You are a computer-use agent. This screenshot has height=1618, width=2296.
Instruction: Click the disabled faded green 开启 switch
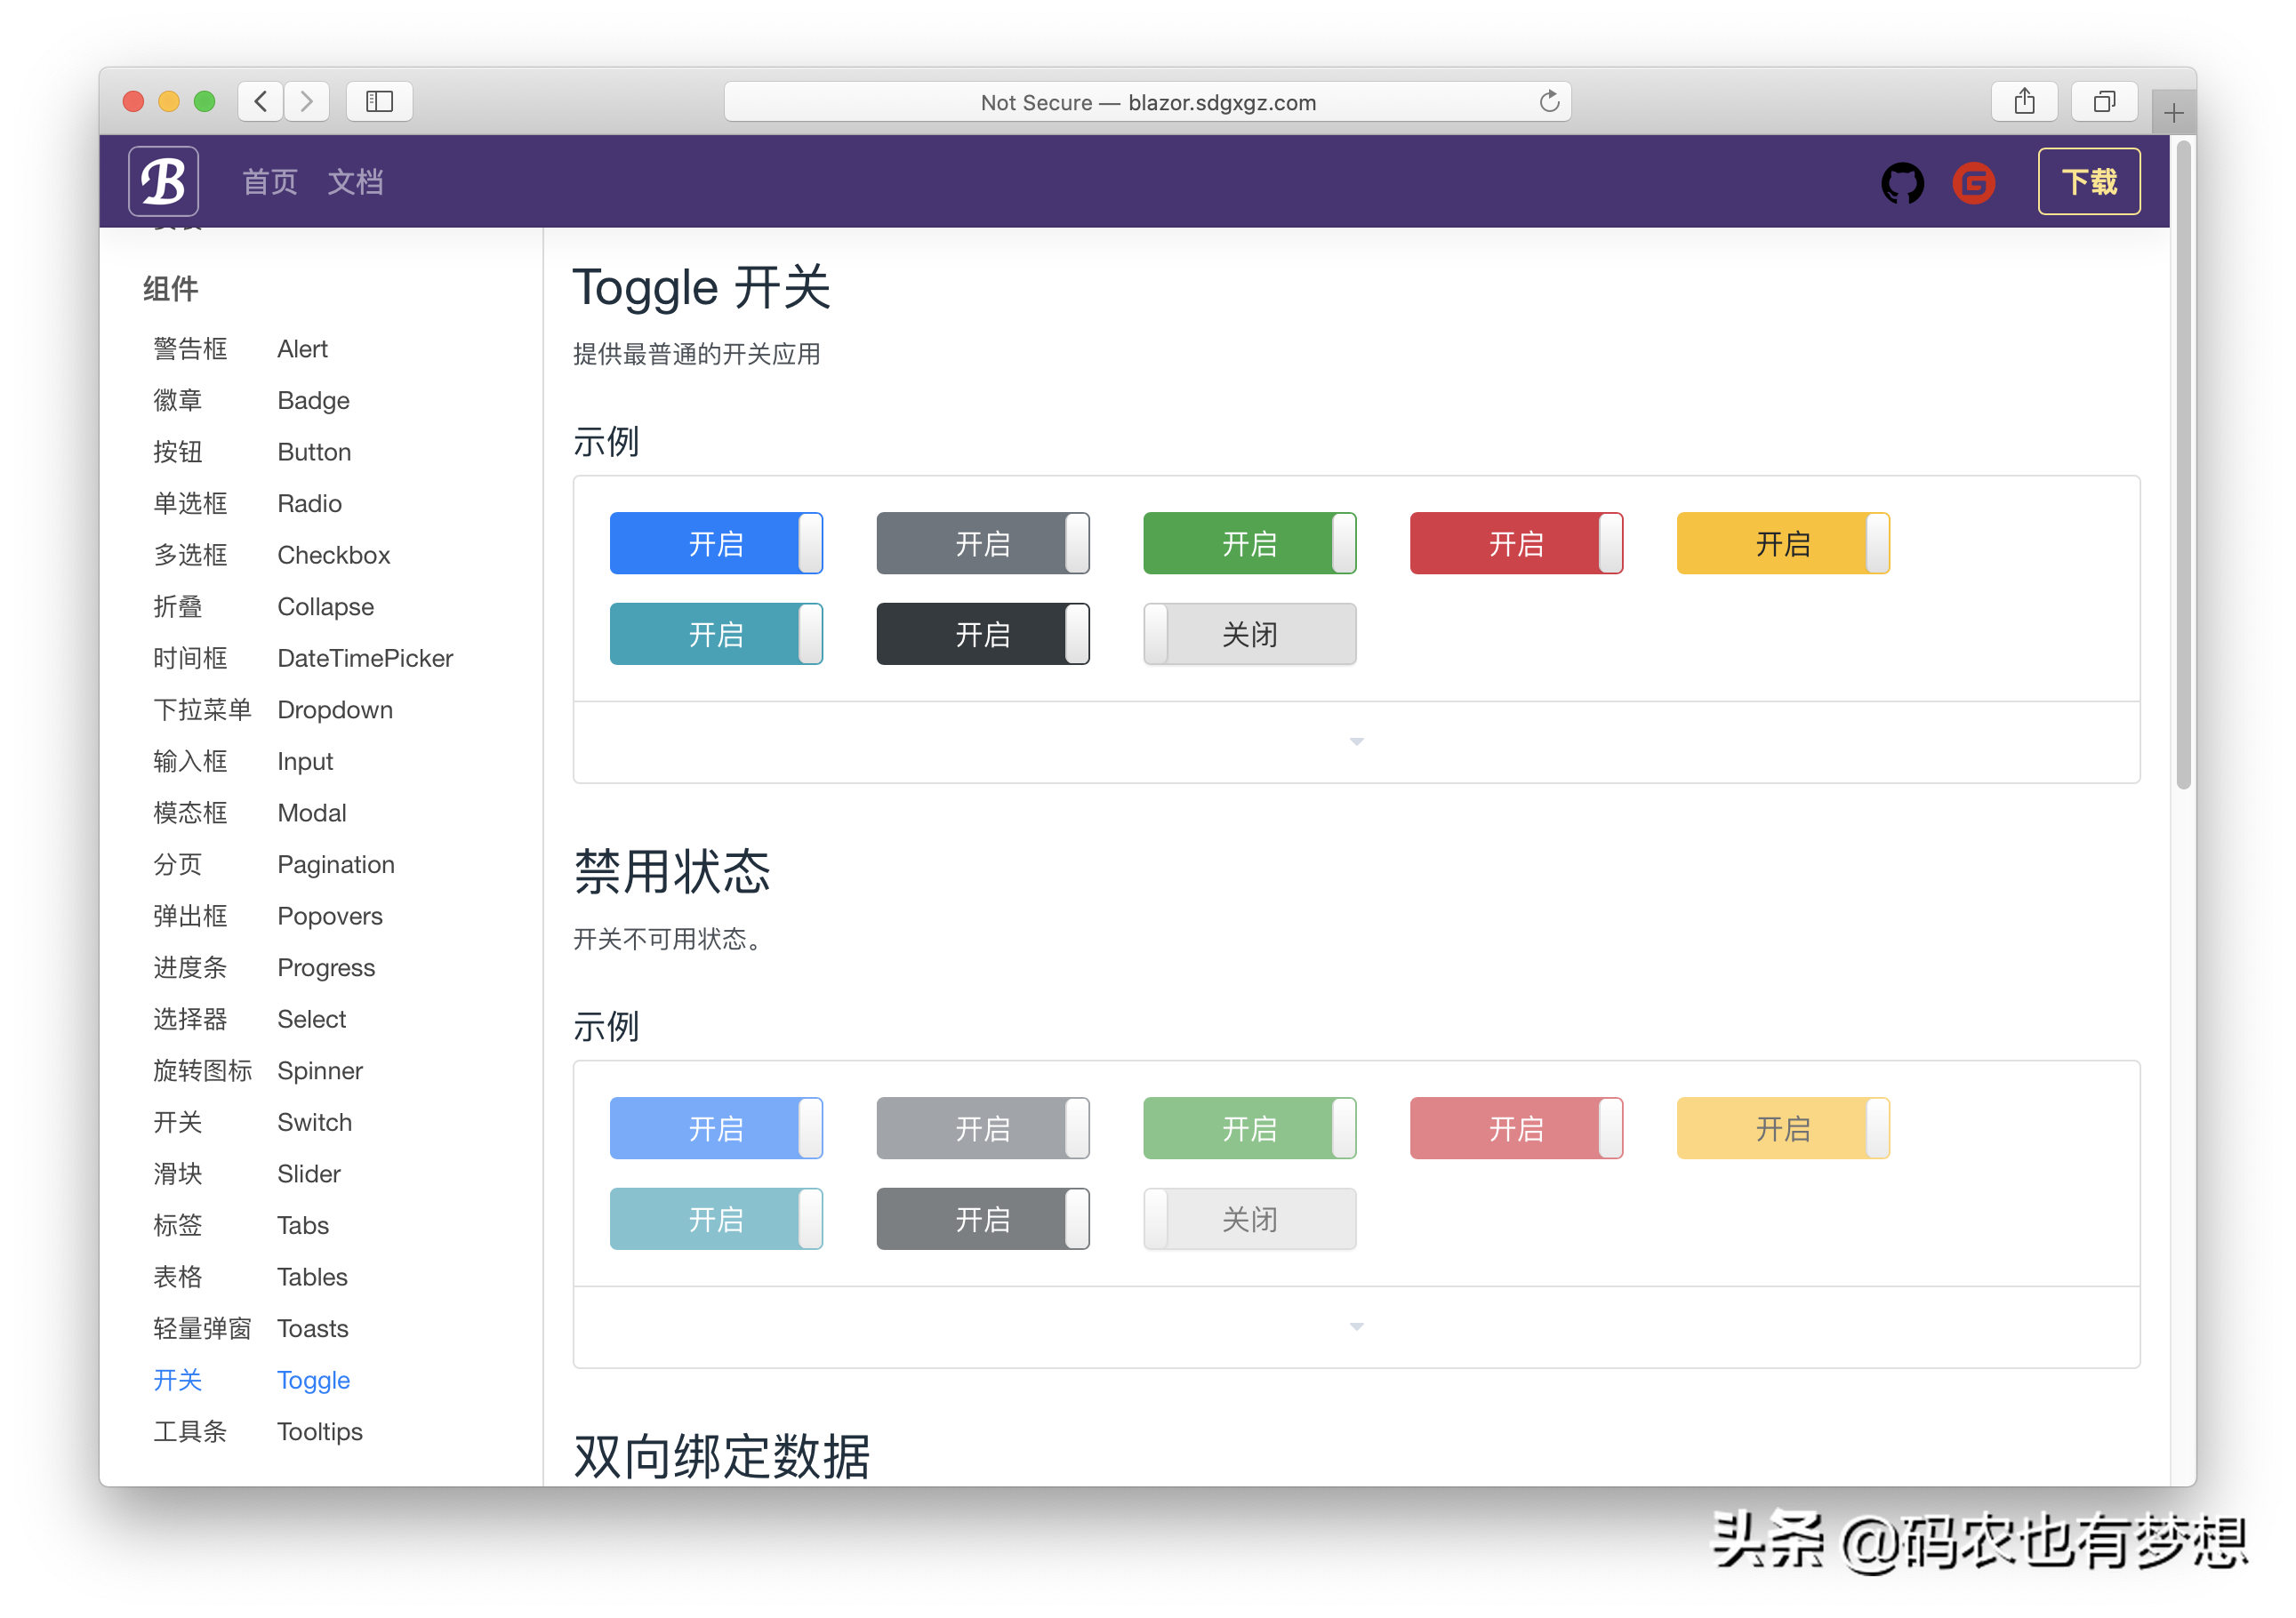(x=1250, y=1128)
